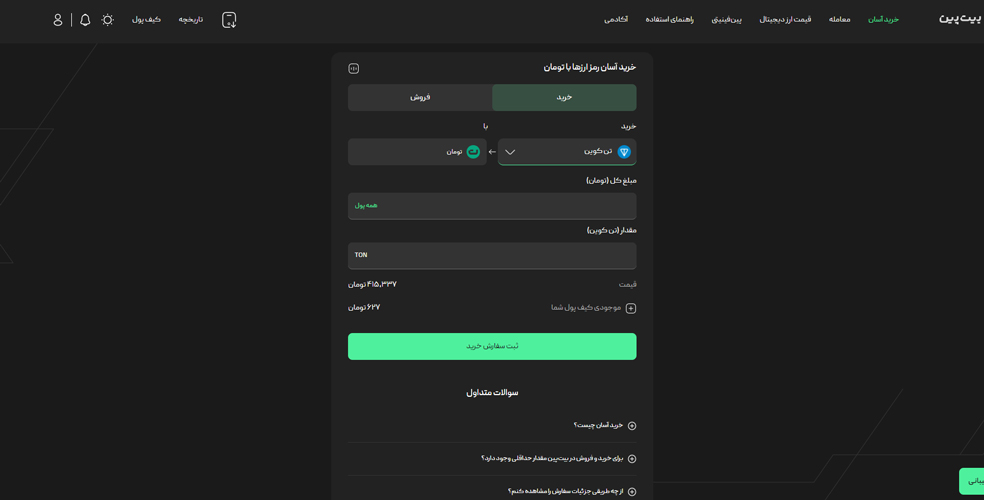Viewport: 984px width, 500px height.
Task: Toggle light theme with the sun icon
Action: tap(108, 20)
